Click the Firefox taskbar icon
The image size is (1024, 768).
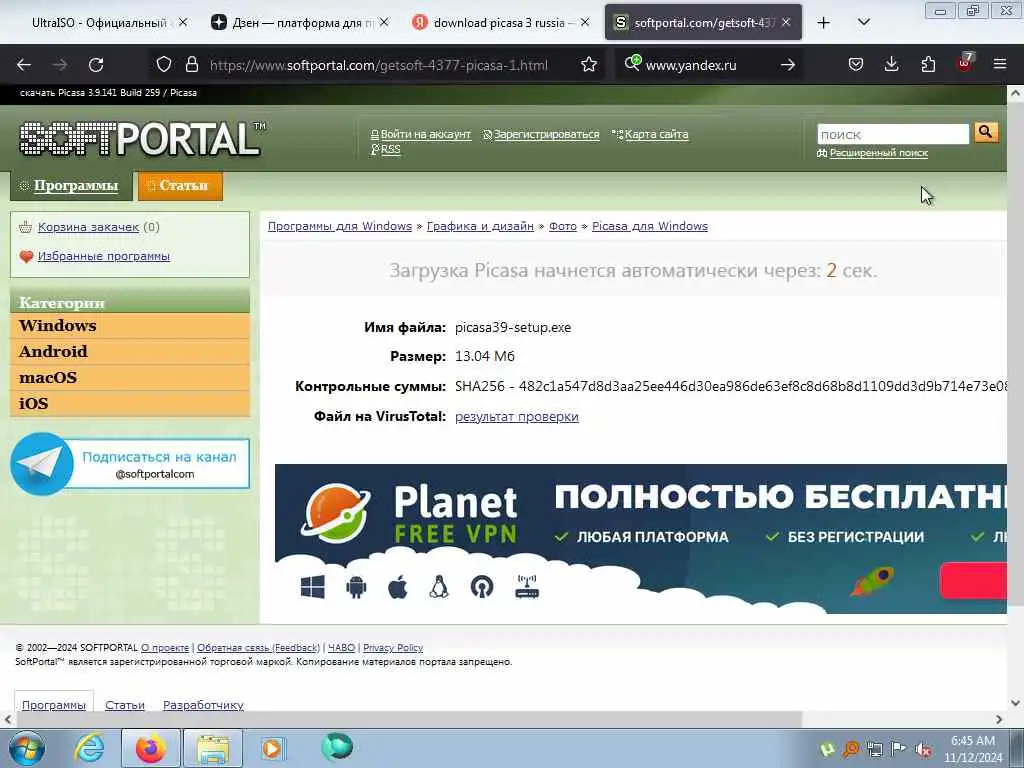point(150,748)
